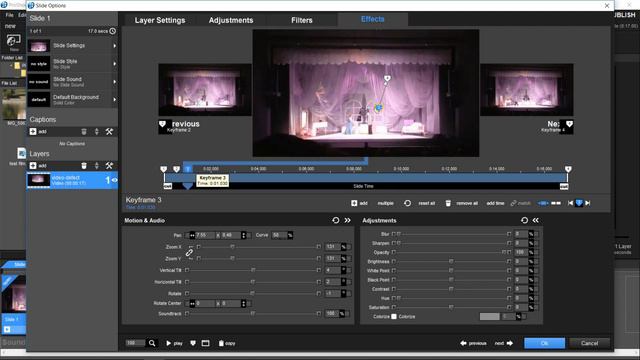This screenshot has height=360, width=640.
Task: Click previous keyframe marker icon under left thumbnail
Action: [162, 124]
